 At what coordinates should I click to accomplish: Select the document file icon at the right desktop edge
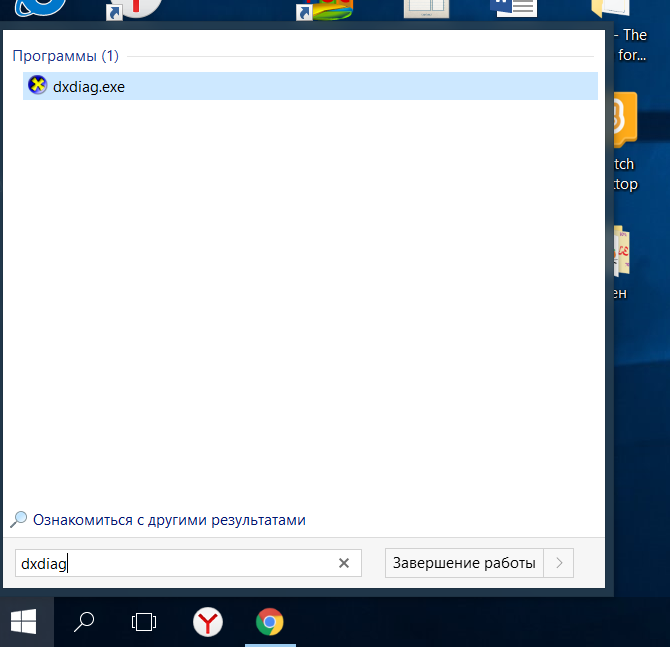pyautogui.click(x=621, y=250)
